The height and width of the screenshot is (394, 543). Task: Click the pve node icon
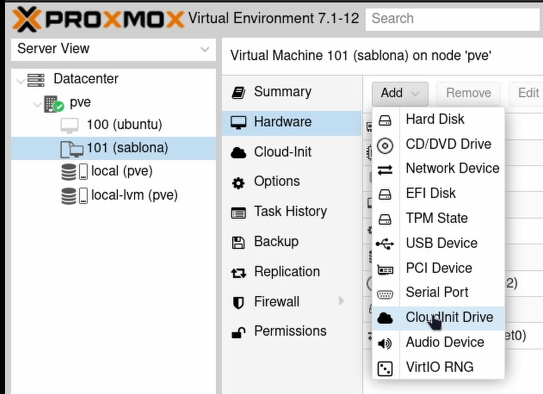(x=54, y=104)
